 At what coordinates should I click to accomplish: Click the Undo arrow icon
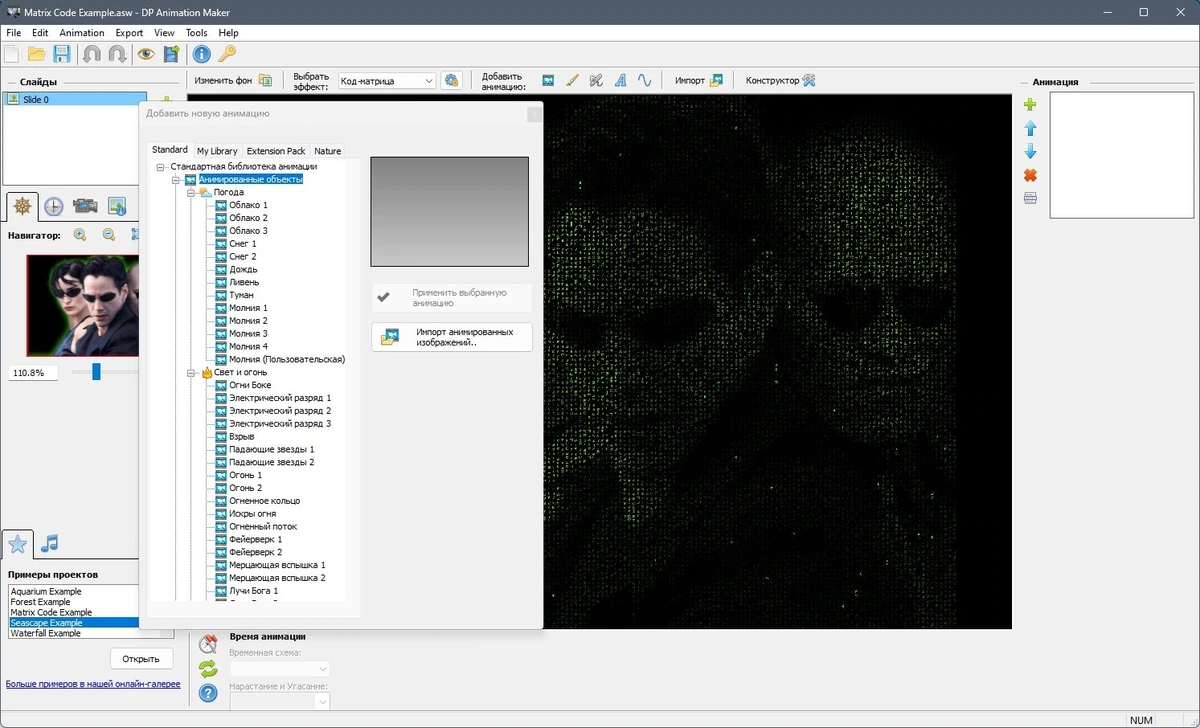tap(92, 54)
